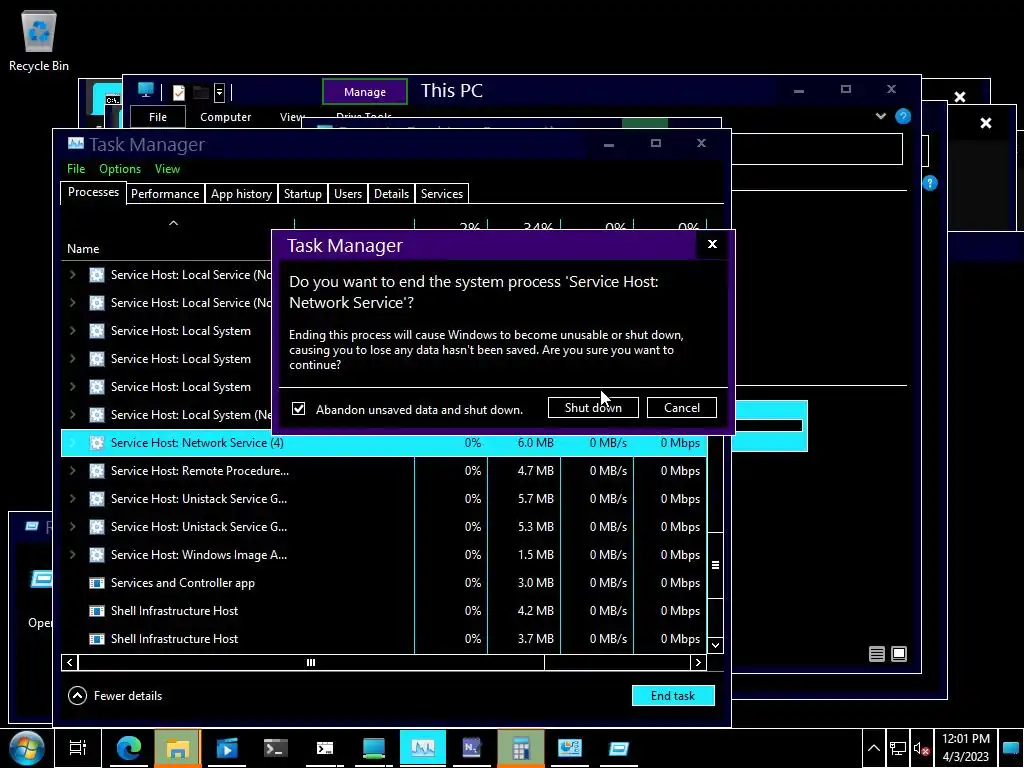Image resolution: width=1024 pixels, height=768 pixels.
Task: Sort processes by the Name column
Action: [x=83, y=249]
